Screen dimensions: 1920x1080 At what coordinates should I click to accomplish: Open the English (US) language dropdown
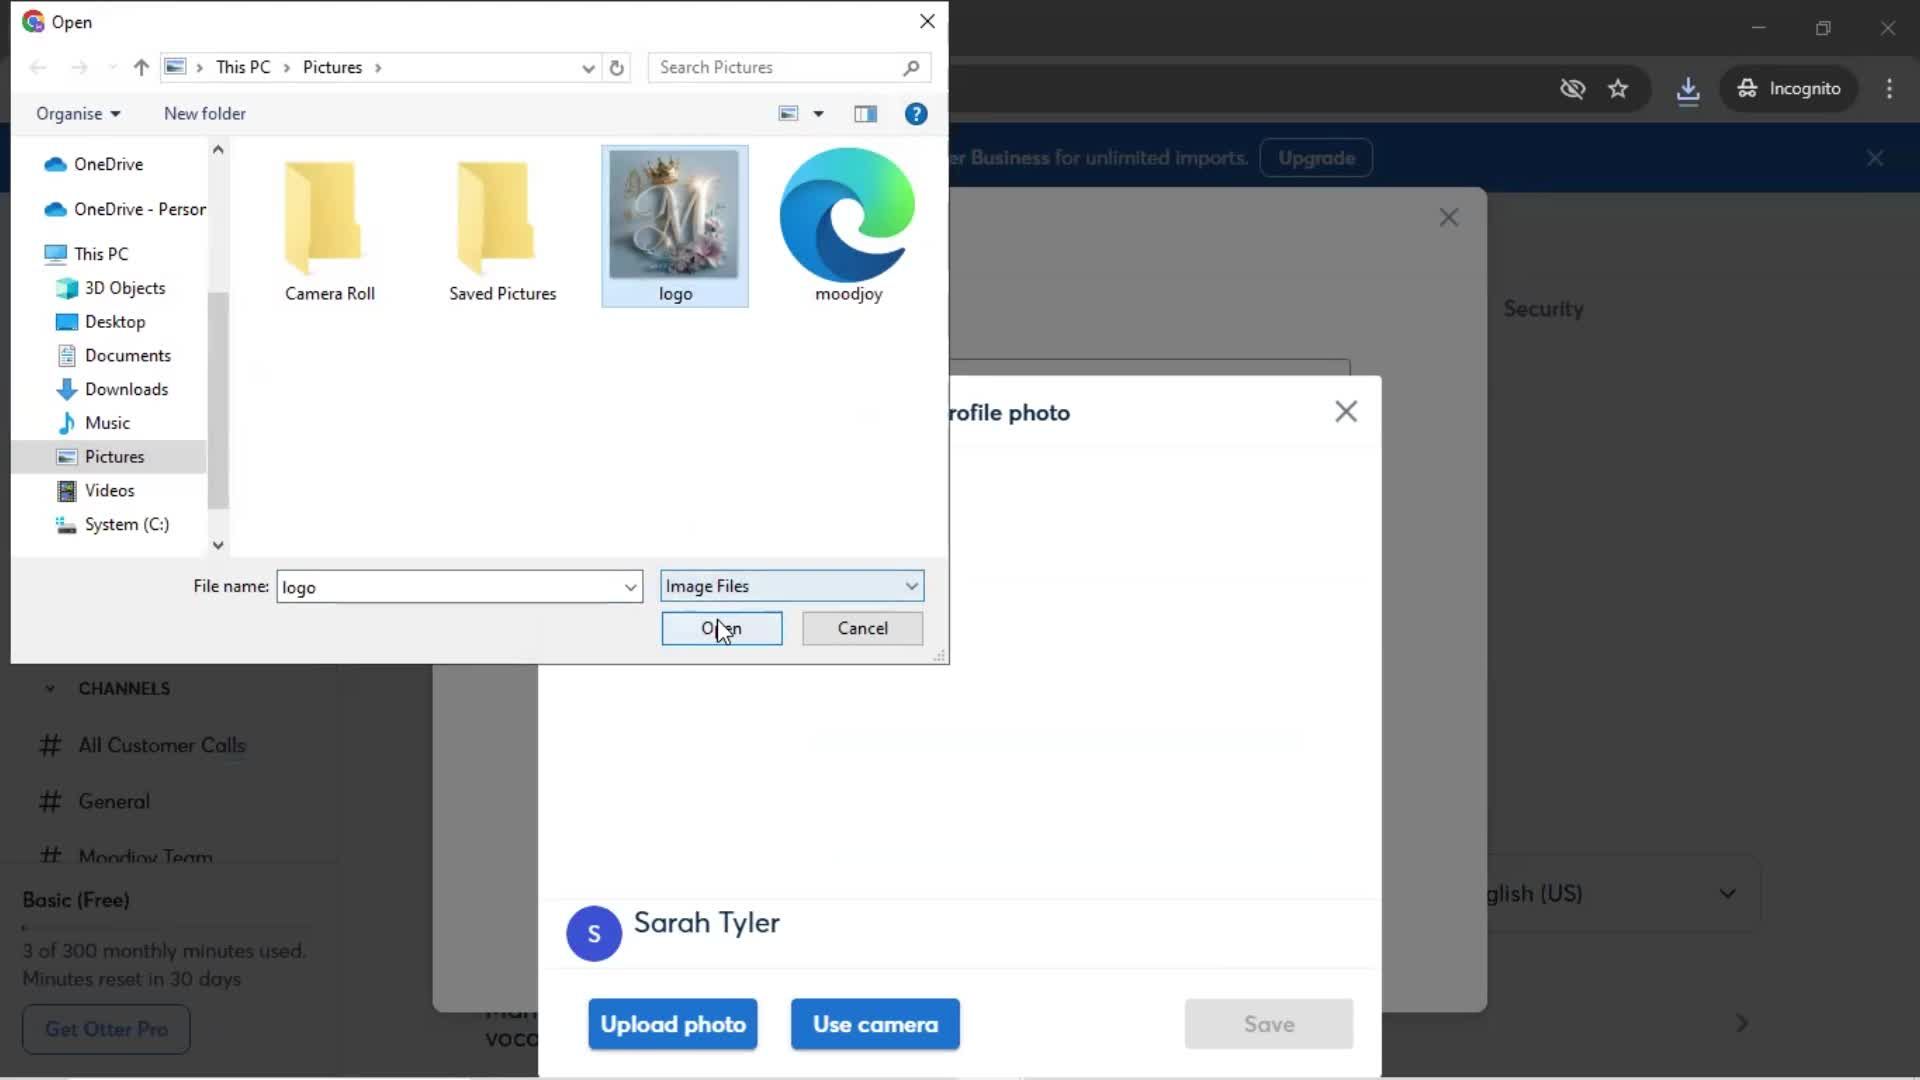tap(1622, 894)
